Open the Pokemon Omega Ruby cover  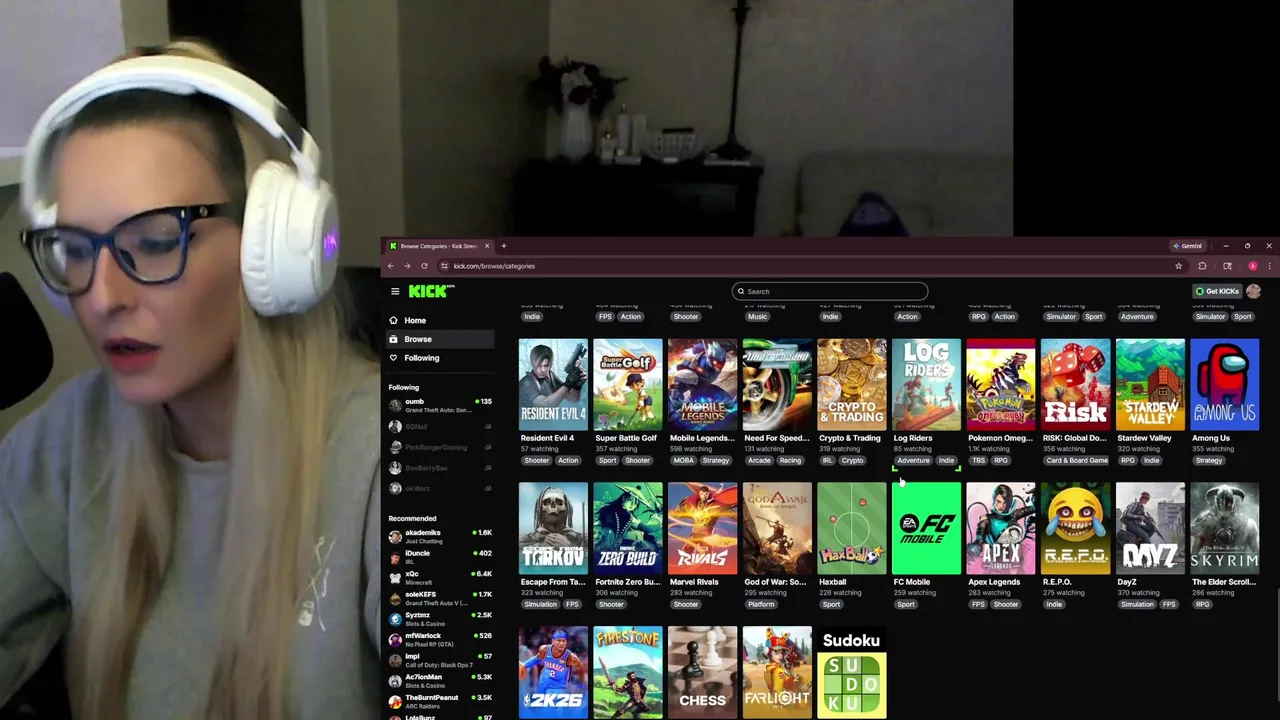point(1001,385)
